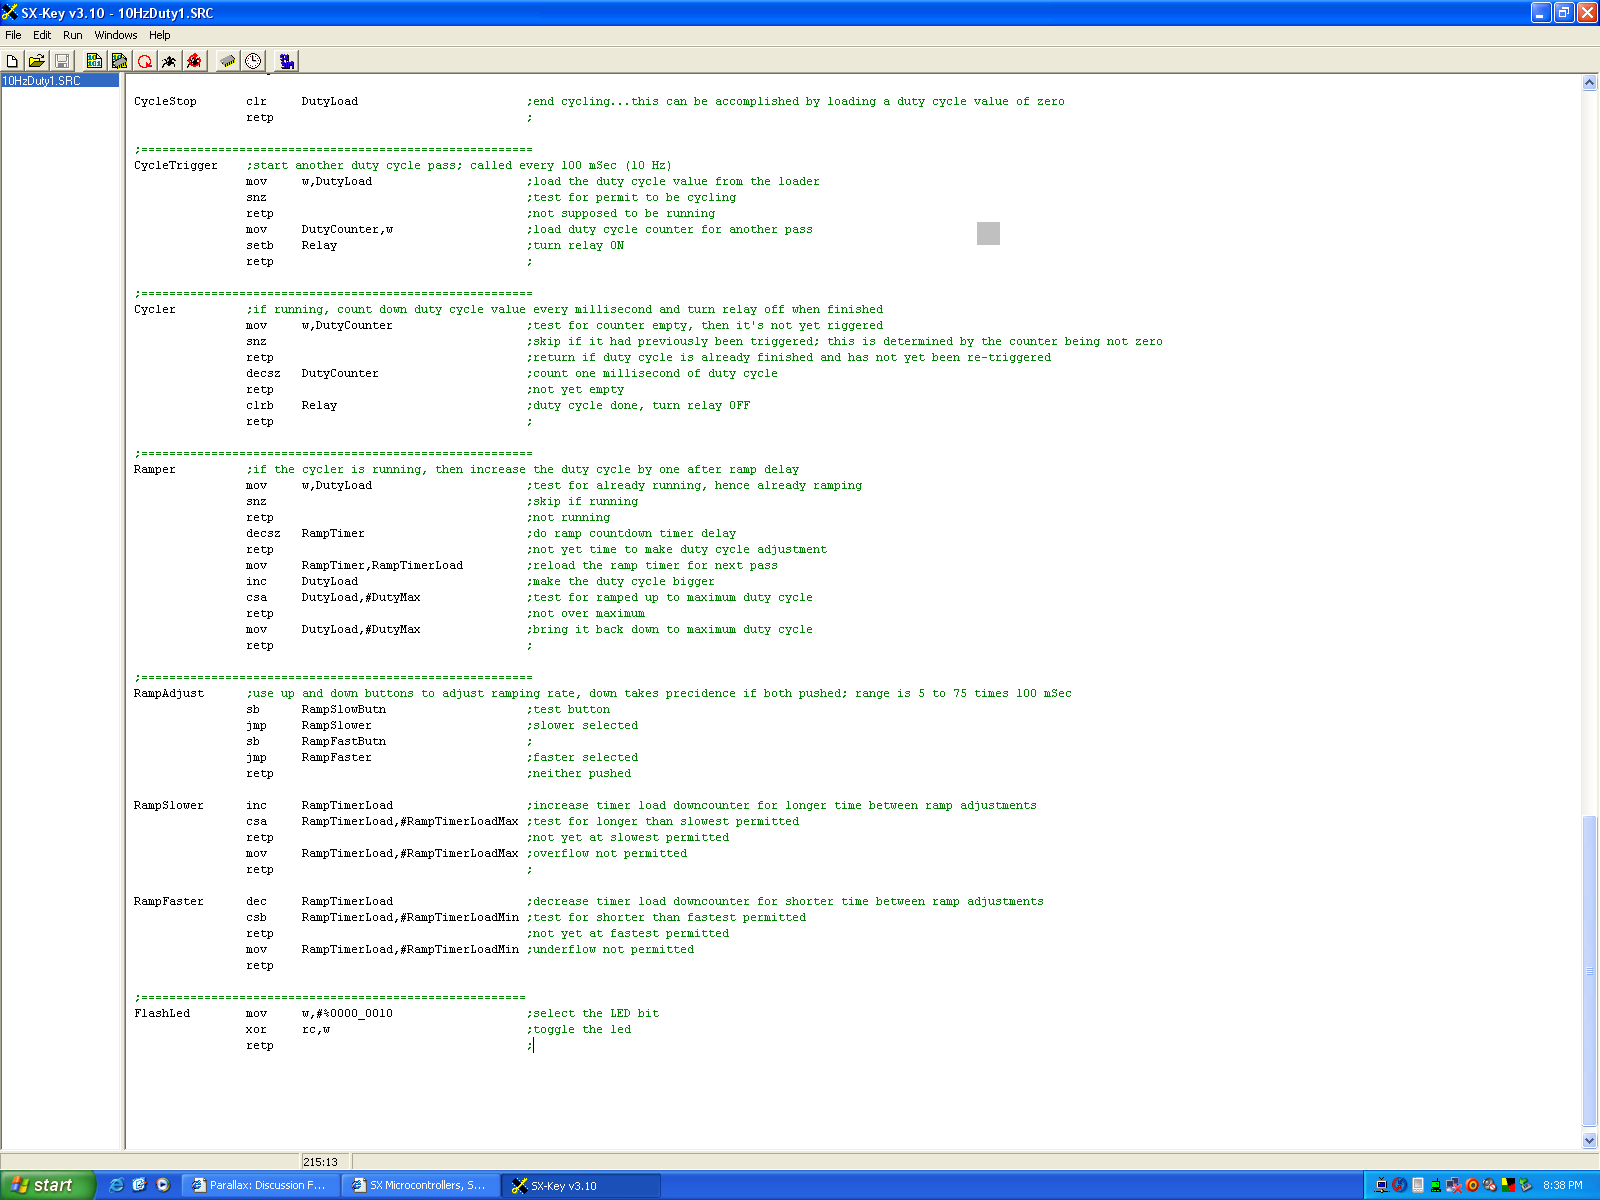Start Debug with the black bug icon

pyautogui.click(x=169, y=61)
